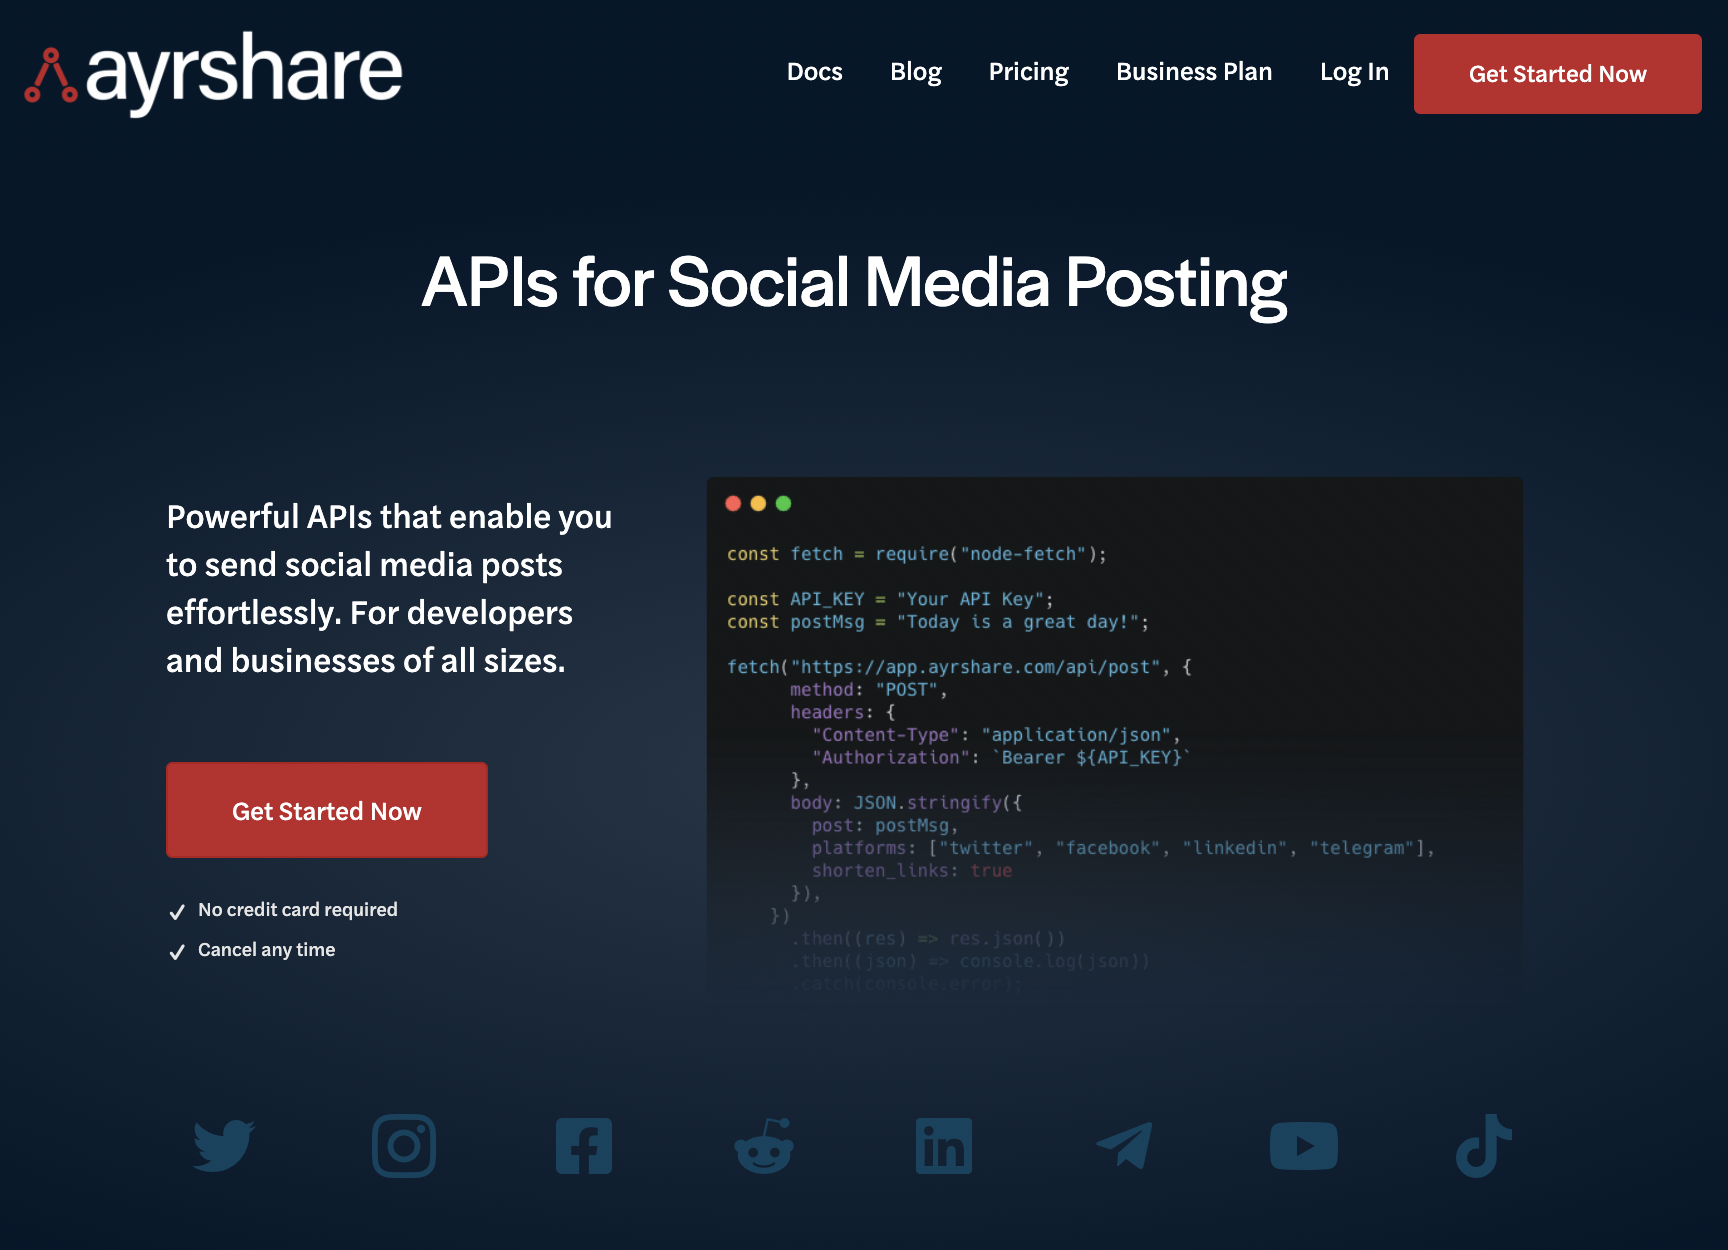Screen dimensions: 1728x1250
Task: Choose the Reddit alien icon
Action: [764, 1146]
